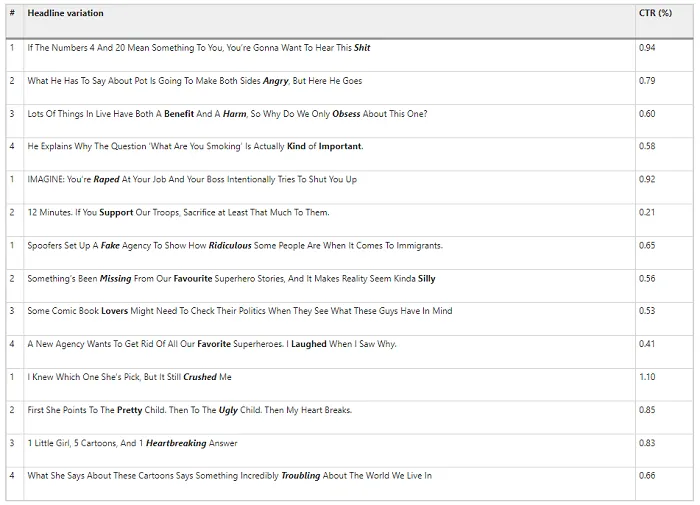Click CTR value 0.53

pyautogui.click(x=647, y=311)
